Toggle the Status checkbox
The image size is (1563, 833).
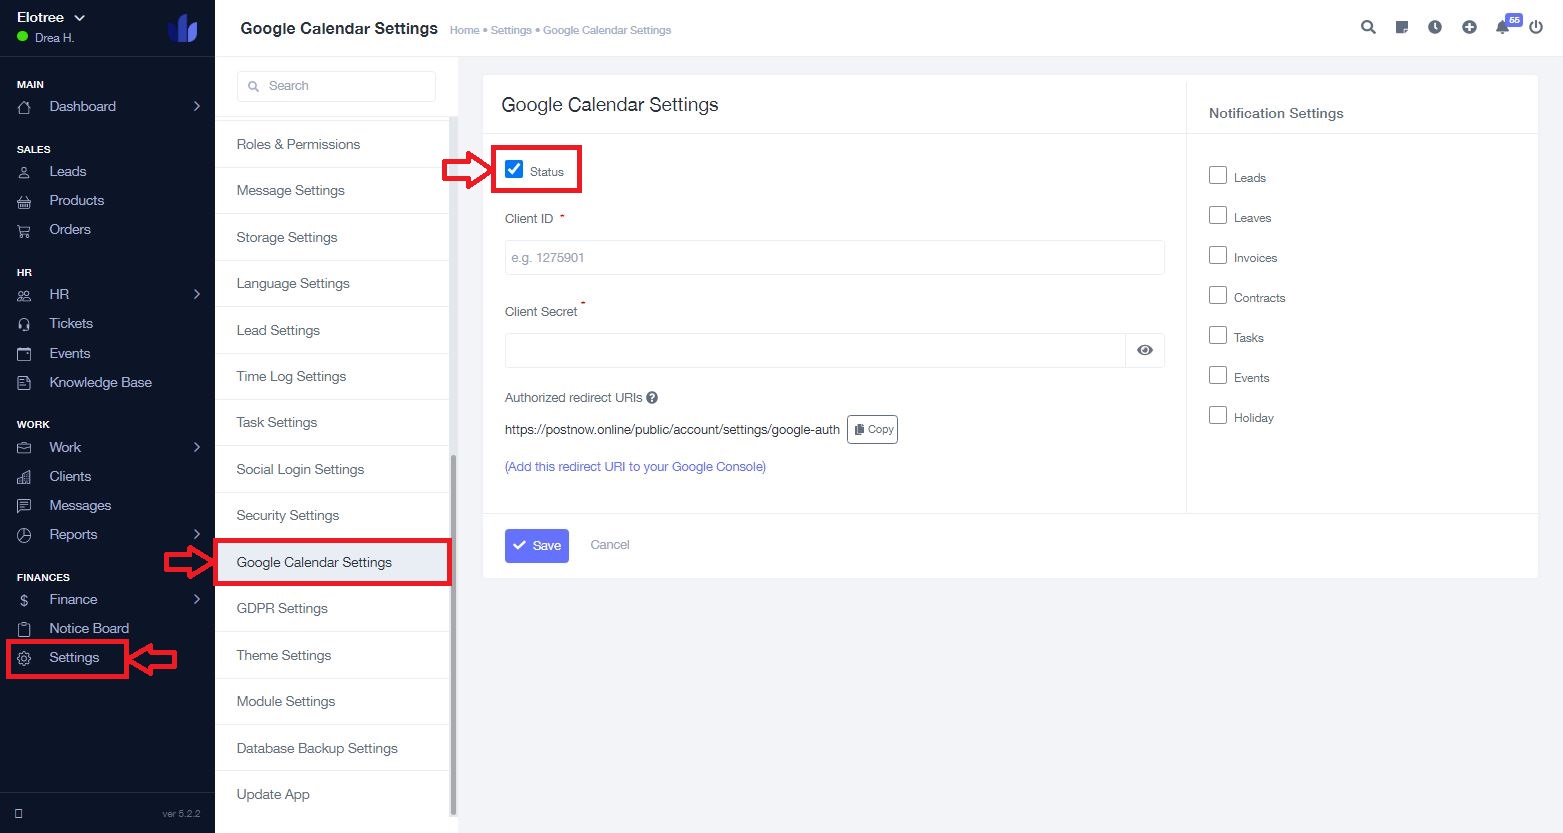(514, 169)
